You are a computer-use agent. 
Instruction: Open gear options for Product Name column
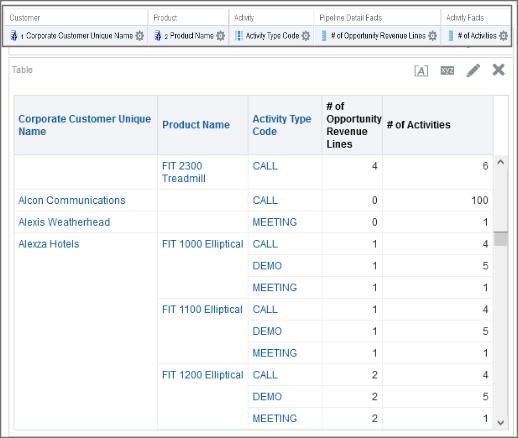(220, 35)
